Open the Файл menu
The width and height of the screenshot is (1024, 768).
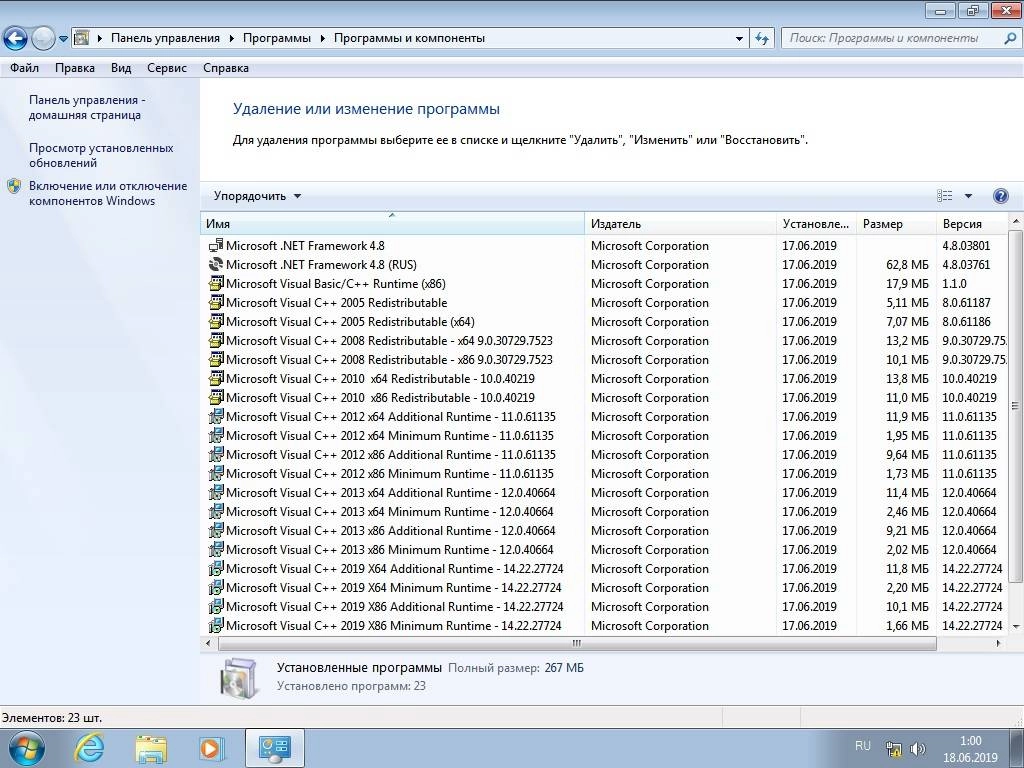24,68
